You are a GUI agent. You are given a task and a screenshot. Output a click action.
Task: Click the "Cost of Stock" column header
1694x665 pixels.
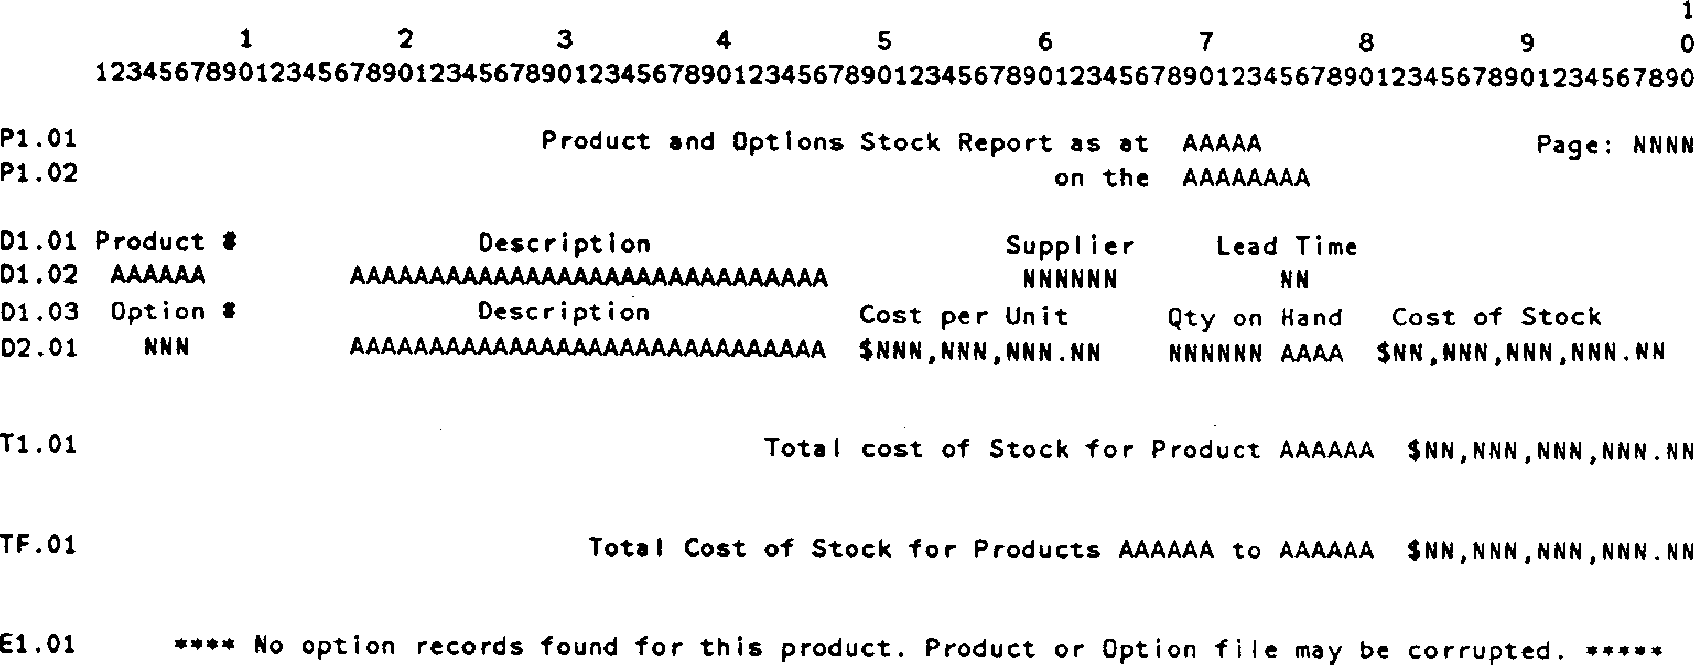(x=1496, y=318)
